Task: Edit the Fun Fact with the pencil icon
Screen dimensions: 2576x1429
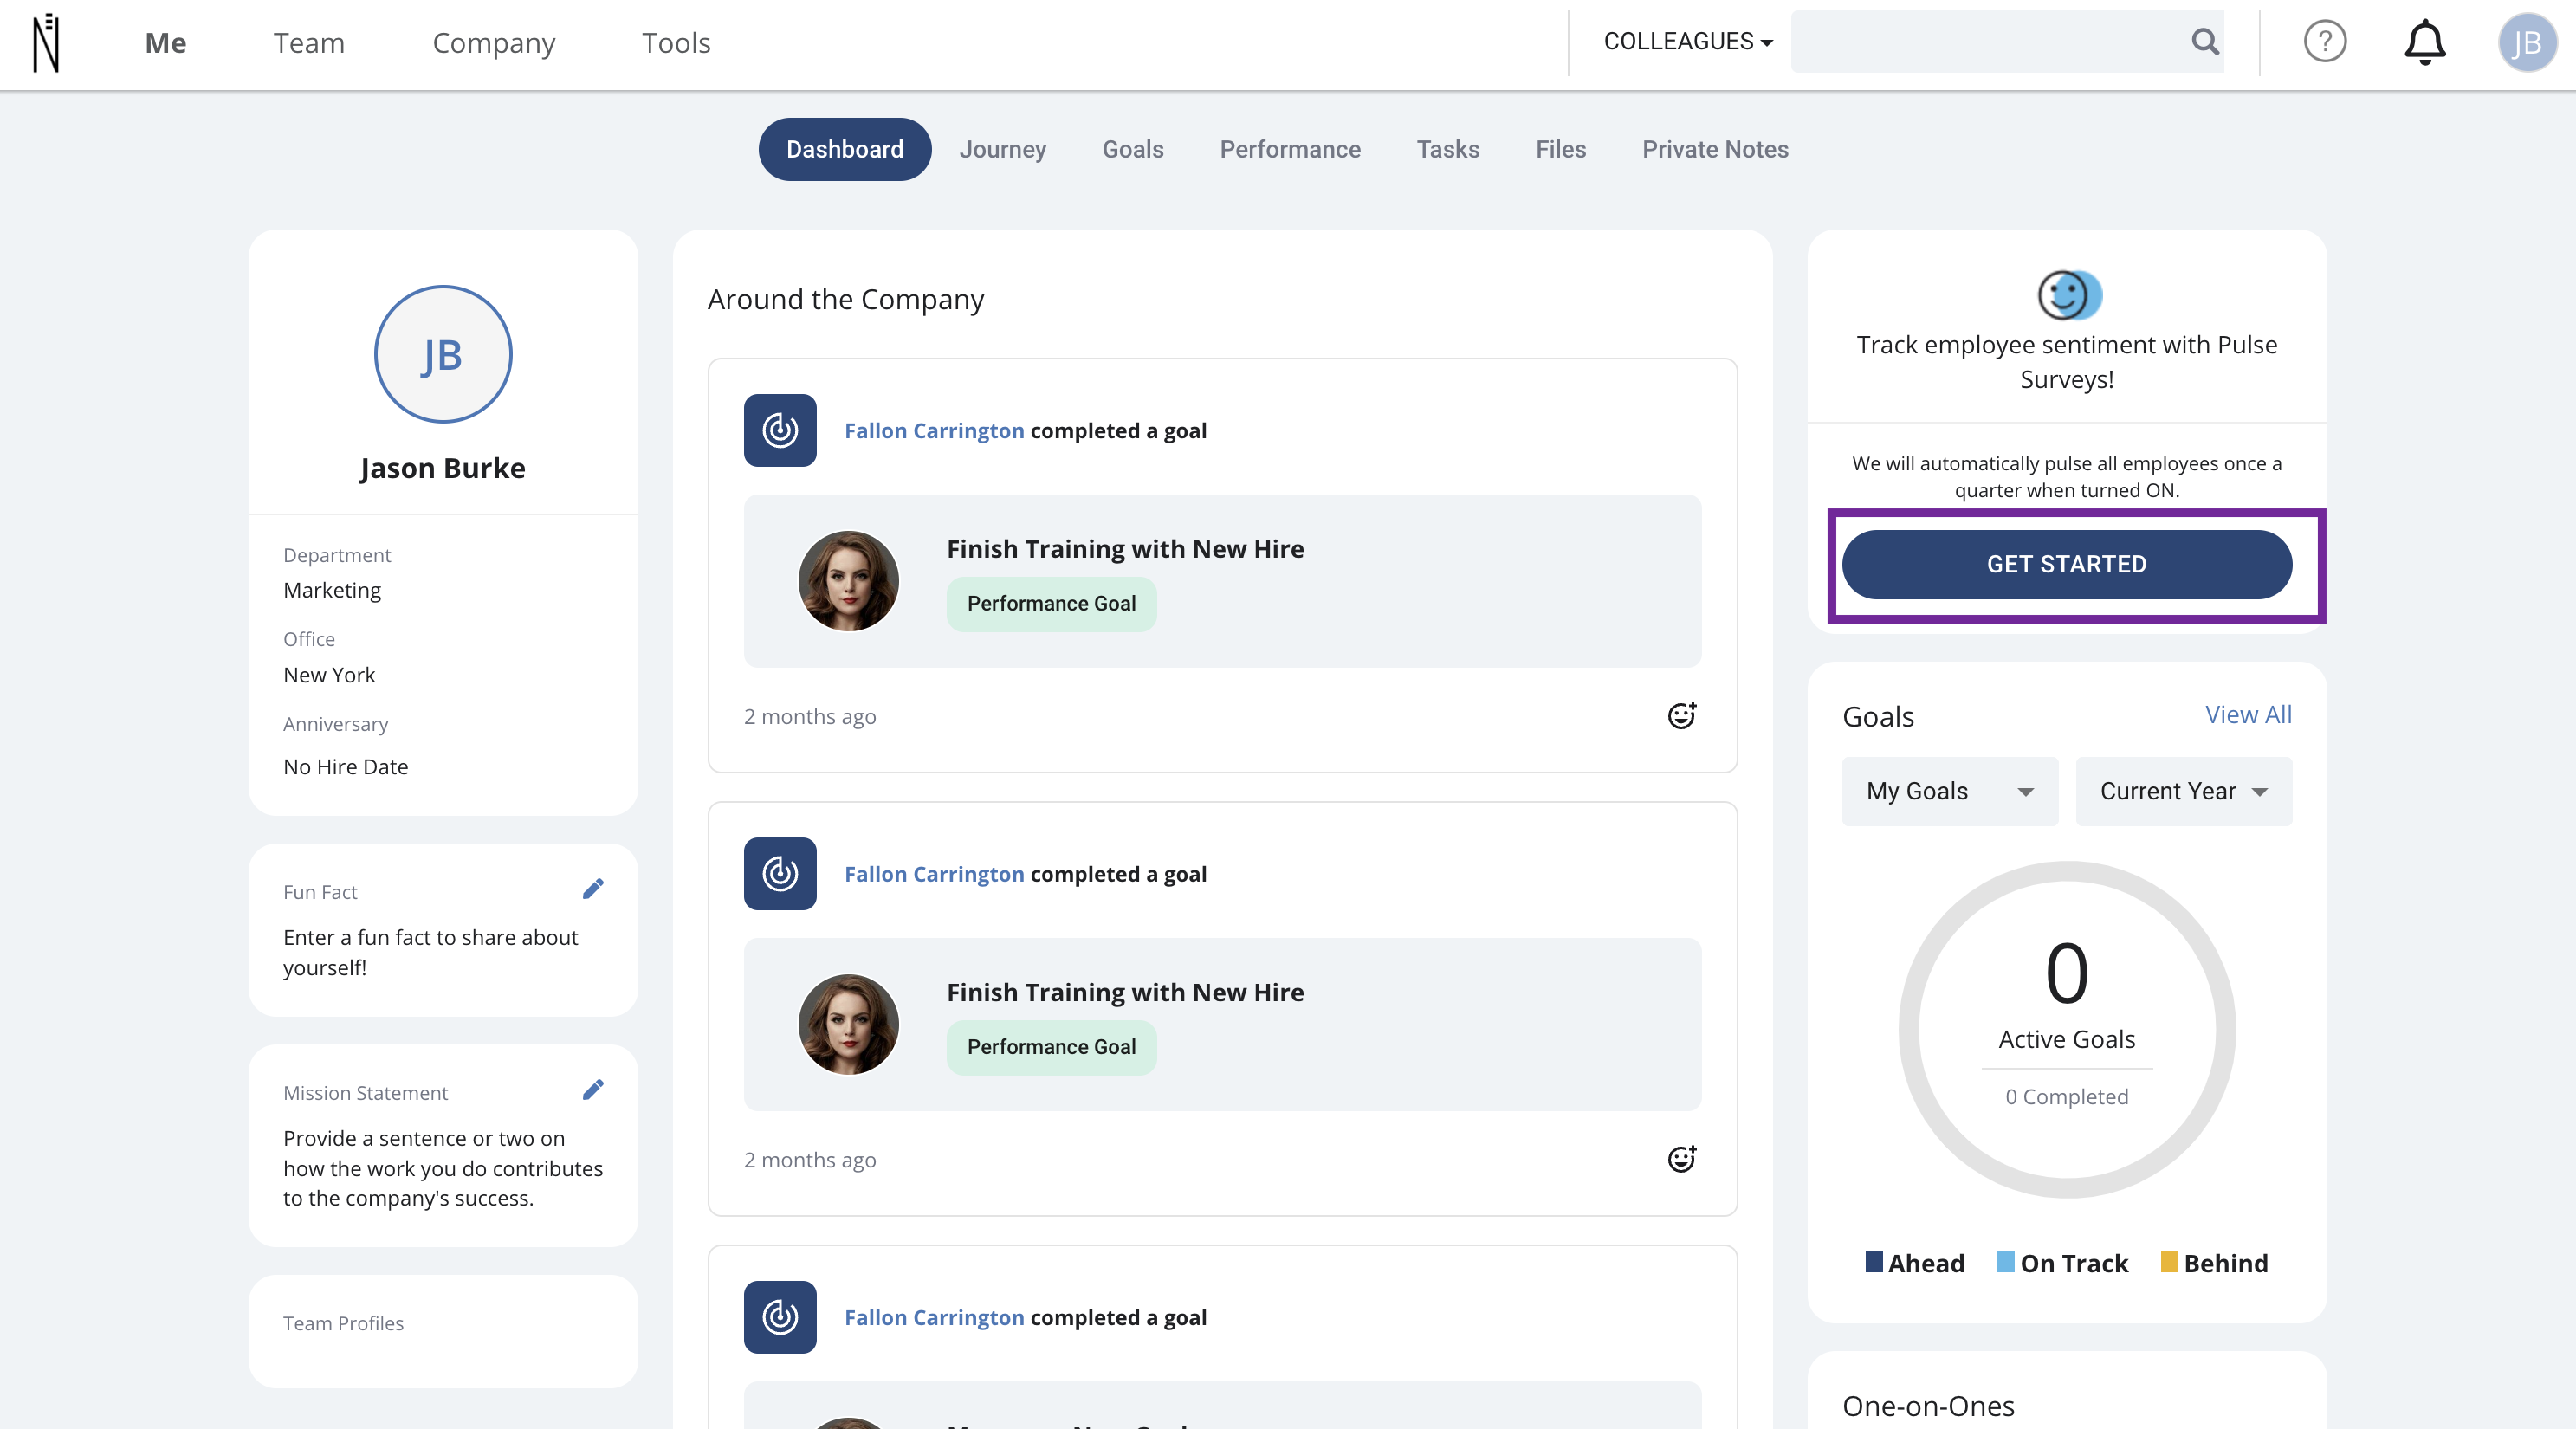Action: [593, 889]
